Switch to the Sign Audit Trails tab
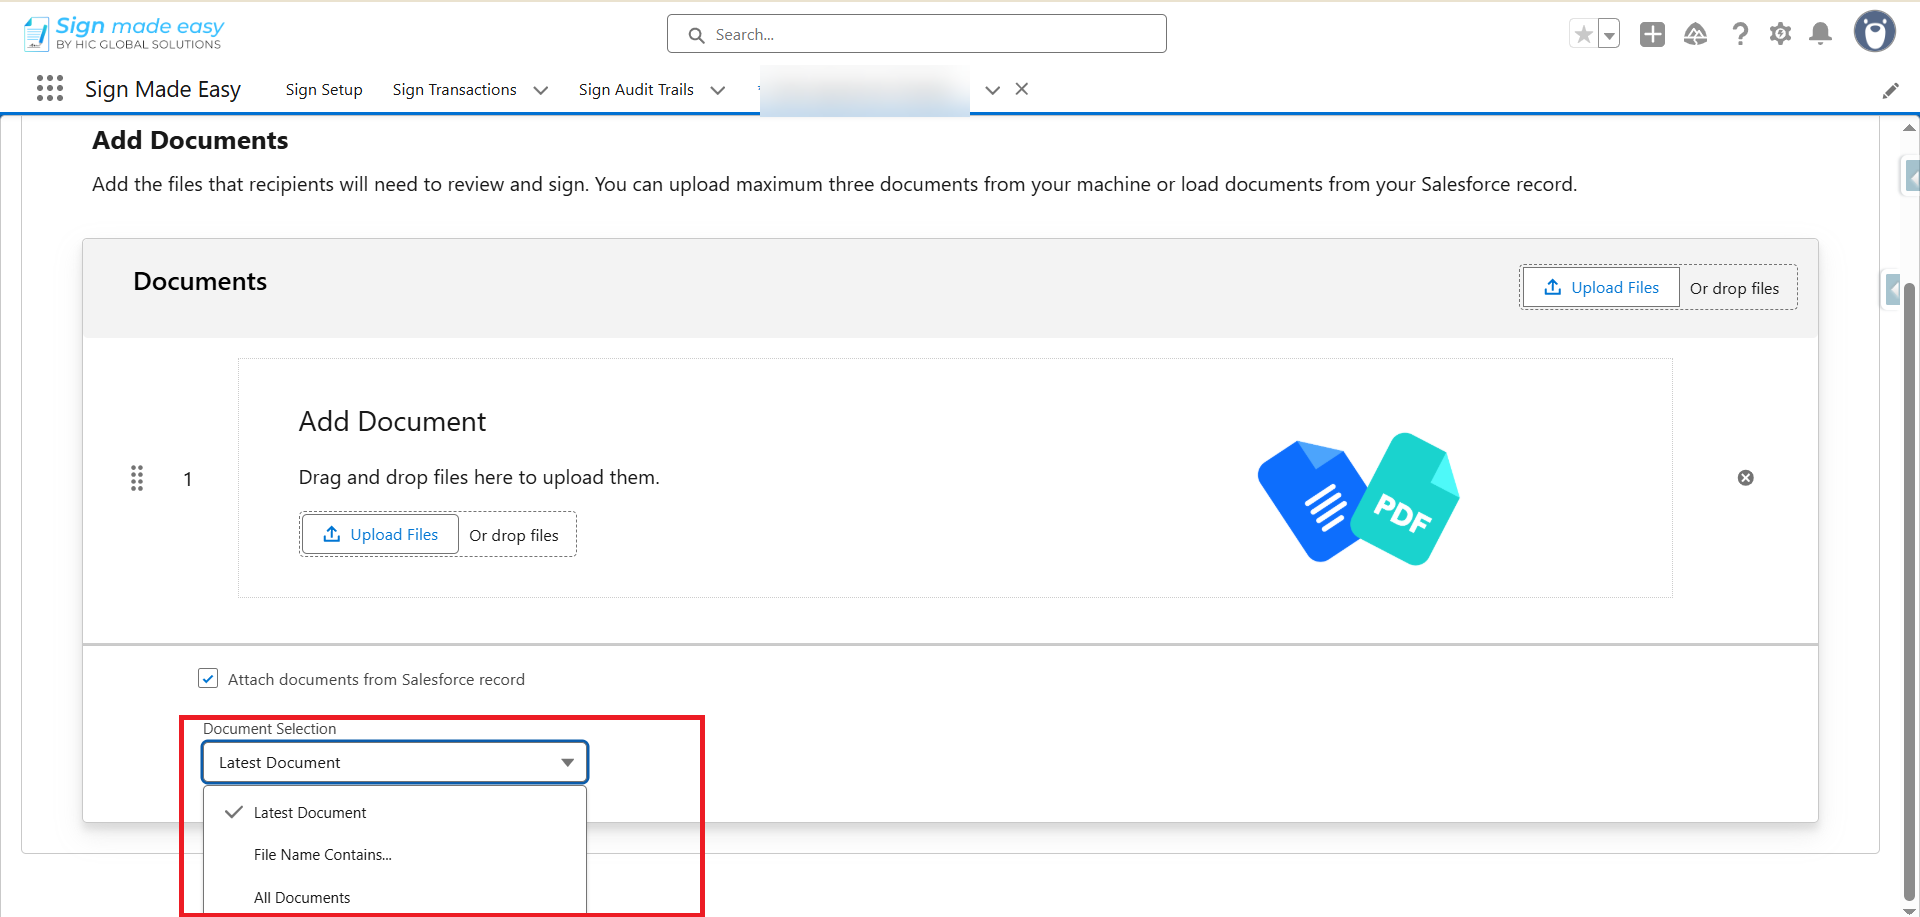The height and width of the screenshot is (917, 1920). 636,90
